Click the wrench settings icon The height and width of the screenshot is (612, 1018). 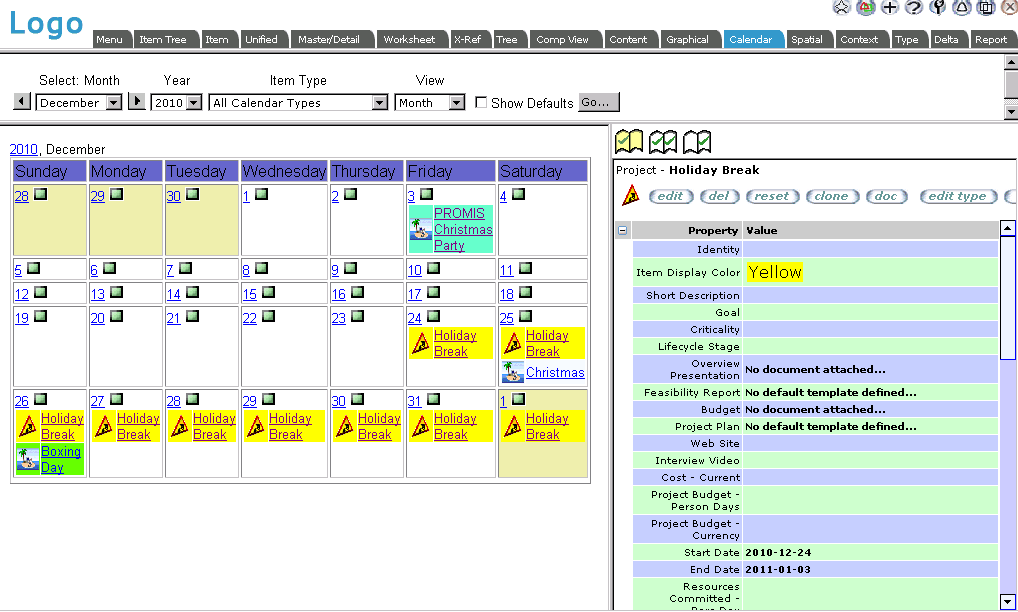tap(937, 8)
